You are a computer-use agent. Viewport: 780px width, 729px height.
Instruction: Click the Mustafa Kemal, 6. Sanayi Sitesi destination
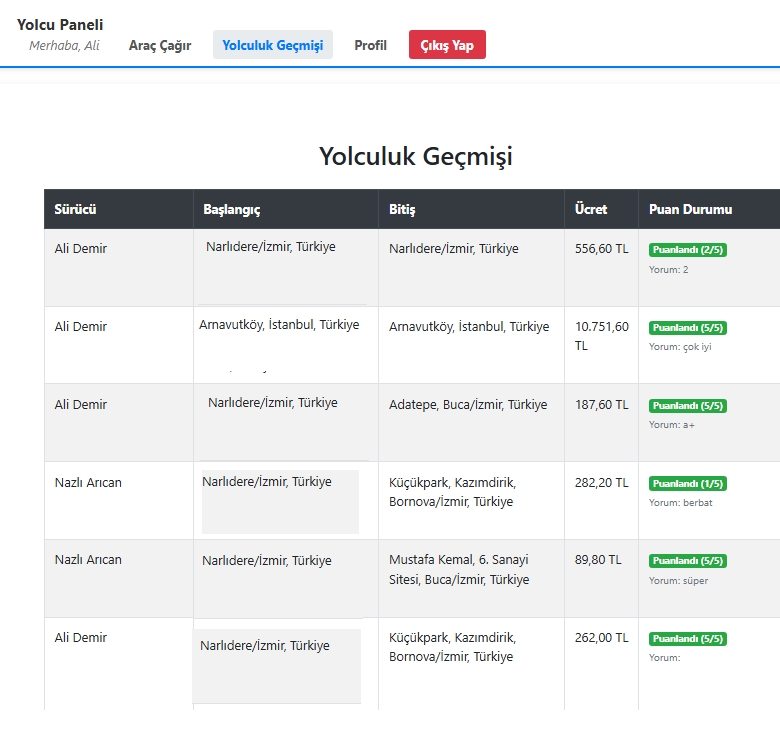pyautogui.click(x=459, y=570)
